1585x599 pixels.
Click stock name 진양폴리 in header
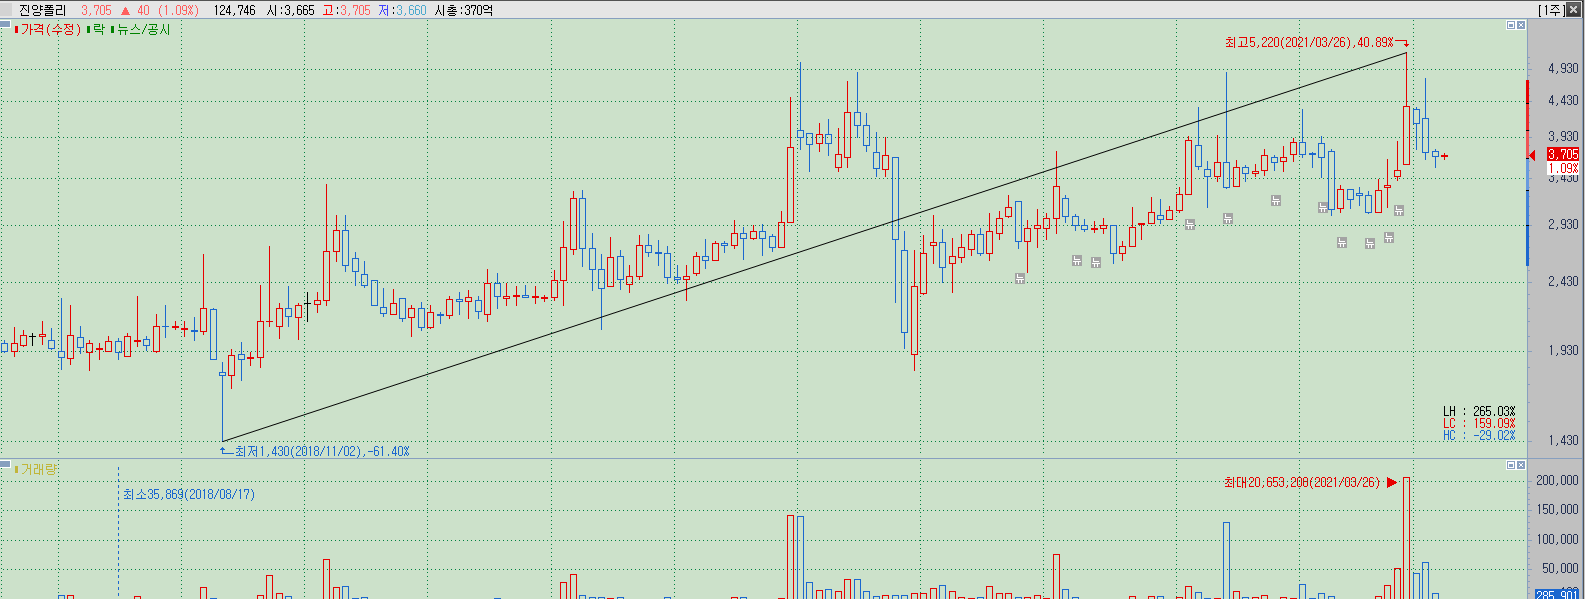click(x=42, y=10)
